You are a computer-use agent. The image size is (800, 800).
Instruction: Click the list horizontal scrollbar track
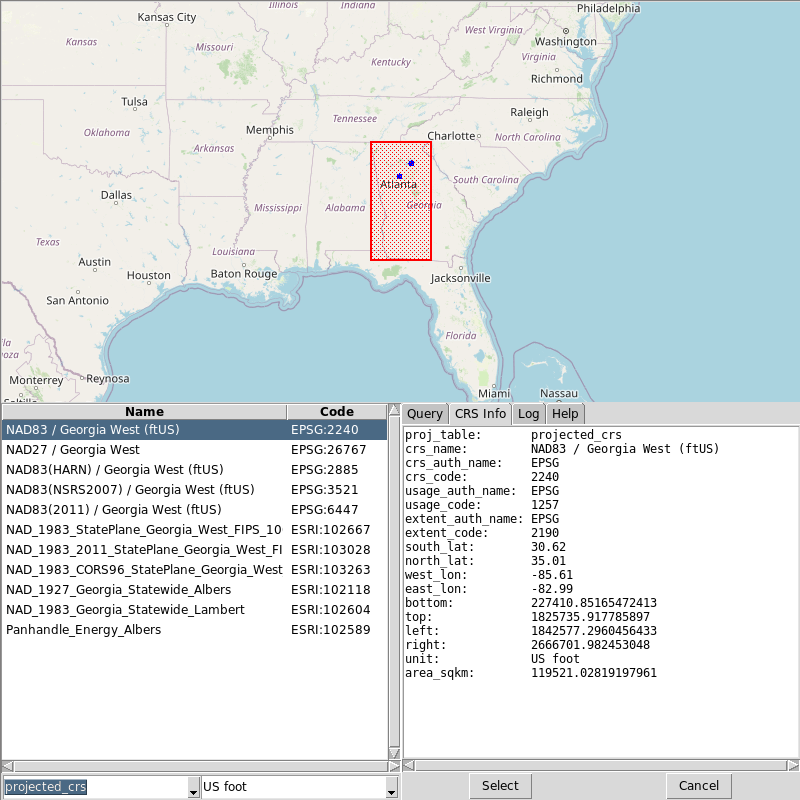(x=201, y=766)
